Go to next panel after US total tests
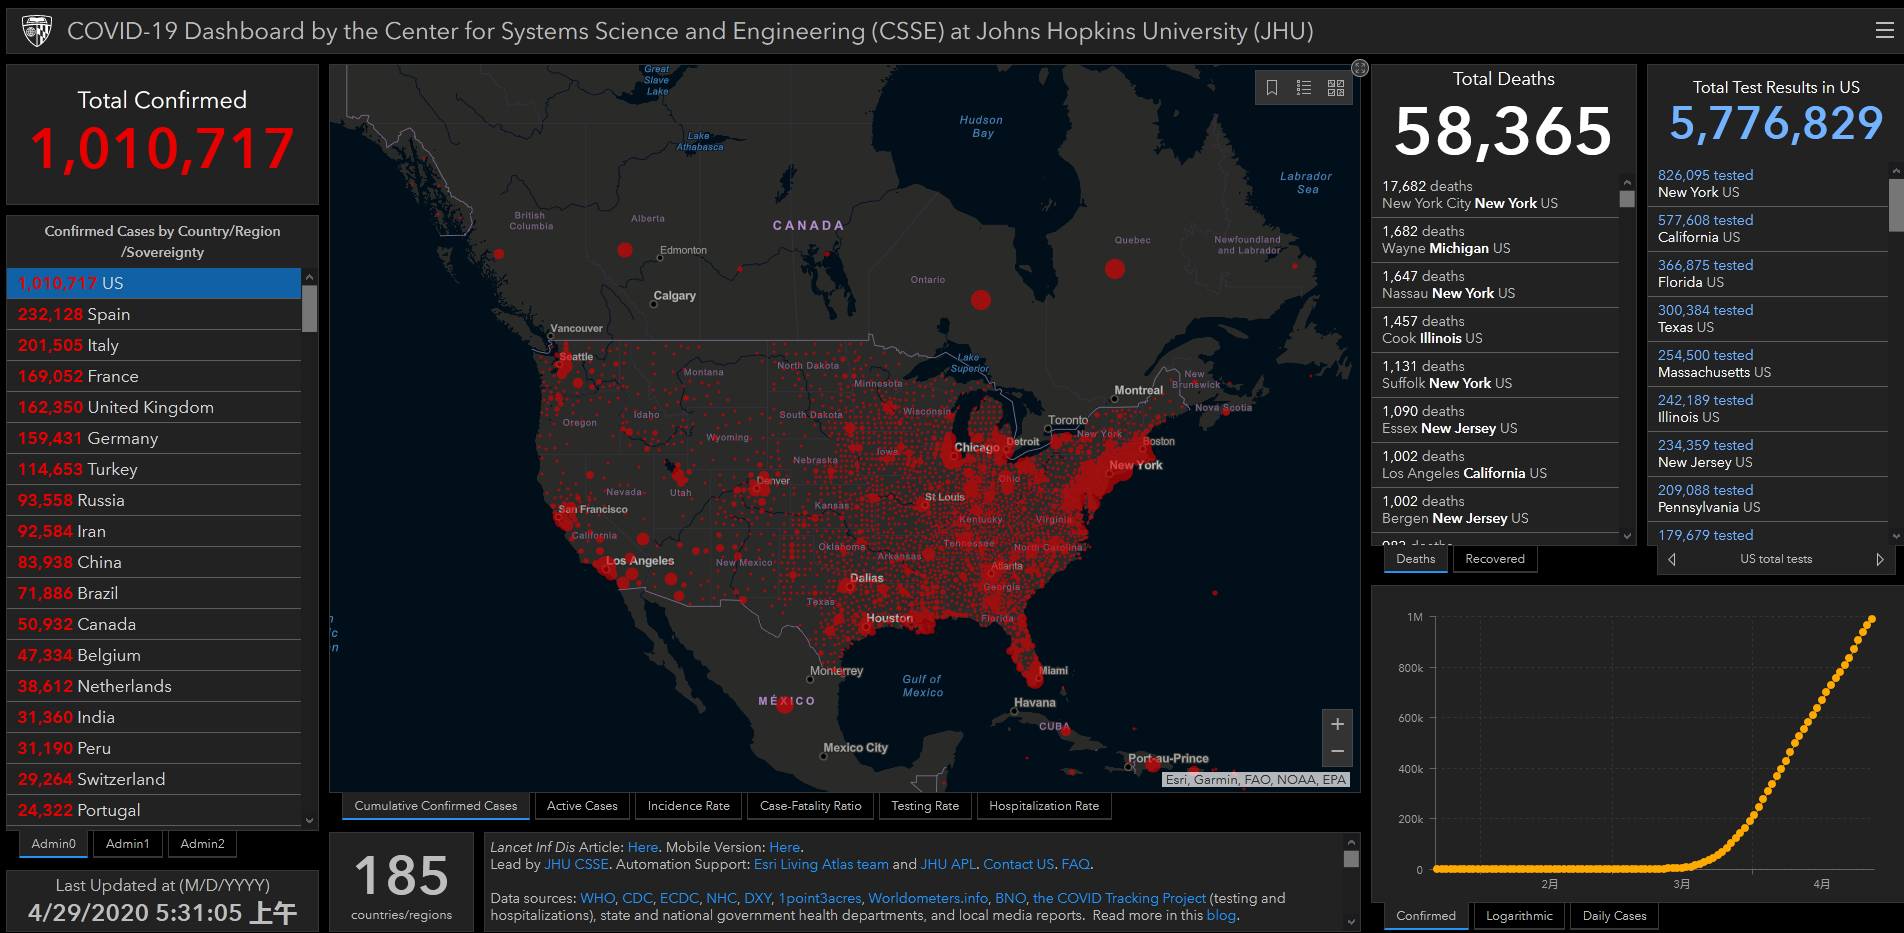 [x=1879, y=559]
